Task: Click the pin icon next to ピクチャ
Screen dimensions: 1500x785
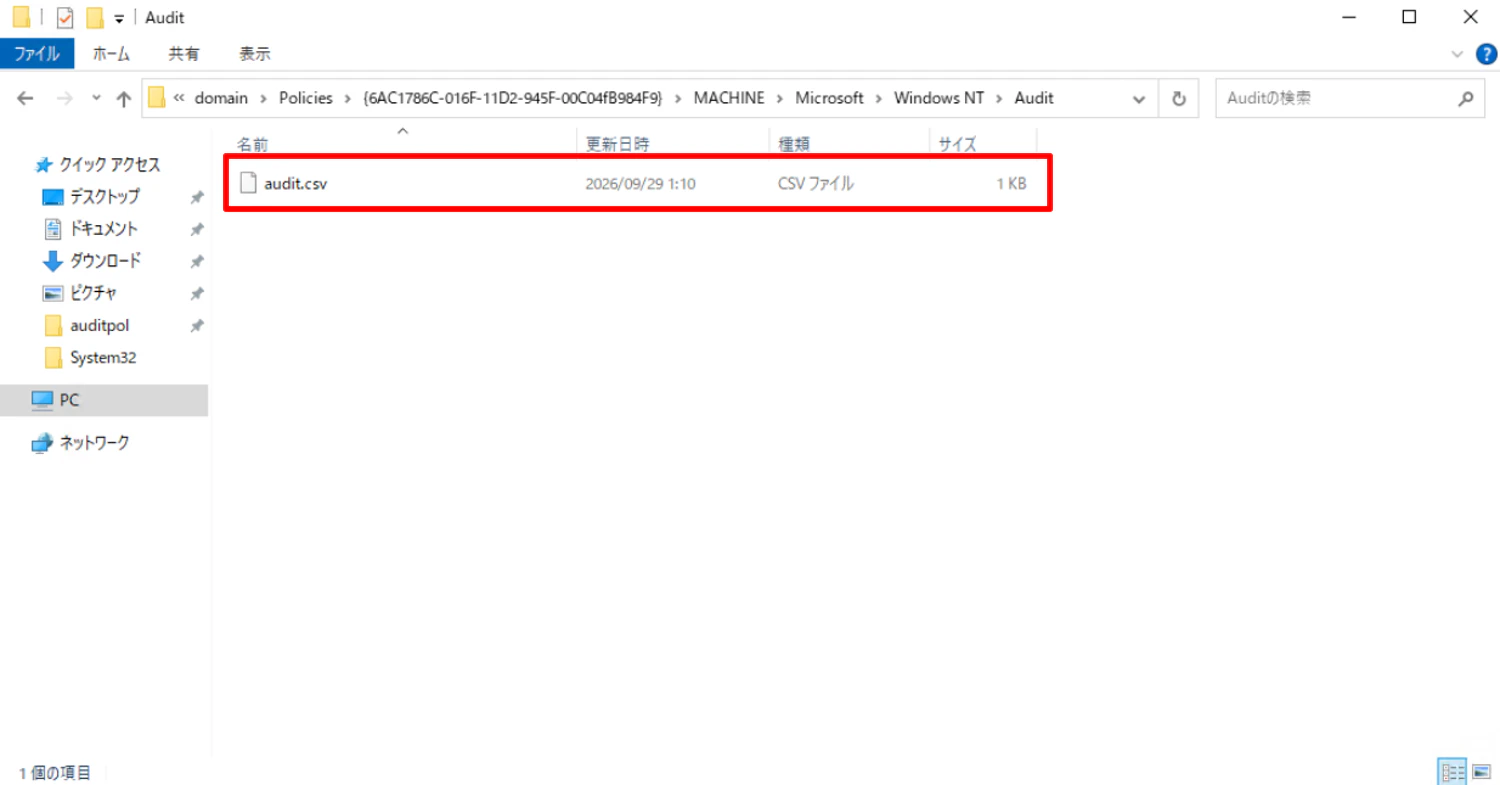Action: tap(197, 293)
